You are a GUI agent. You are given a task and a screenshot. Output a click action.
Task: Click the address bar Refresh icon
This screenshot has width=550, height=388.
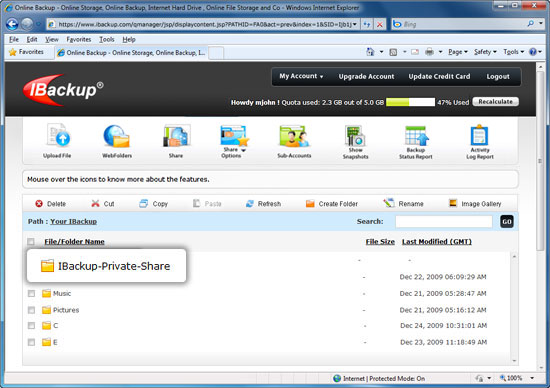367,24
